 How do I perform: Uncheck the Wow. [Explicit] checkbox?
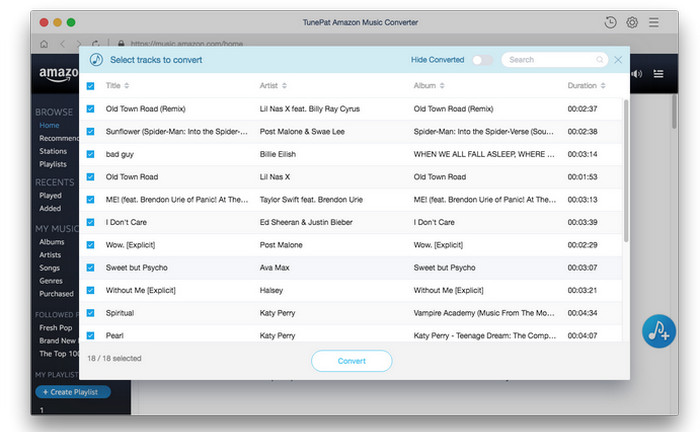pos(91,245)
